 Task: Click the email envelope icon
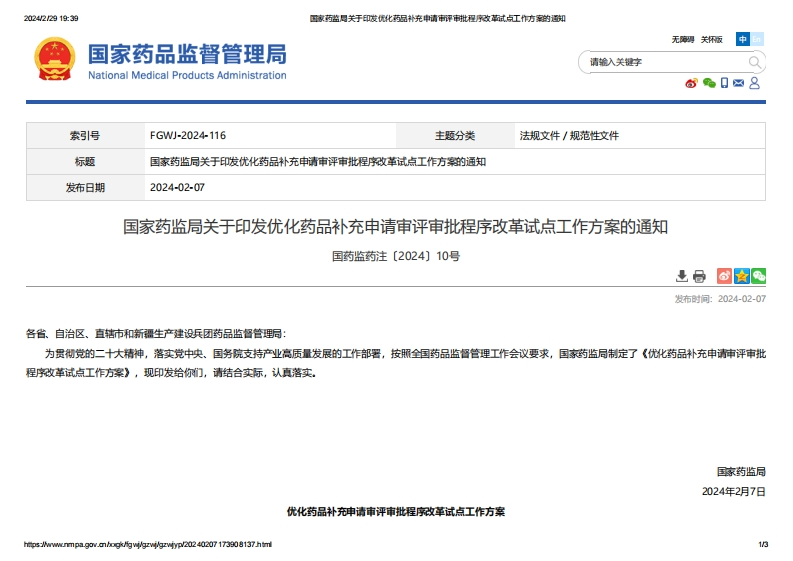tap(738, 83)
